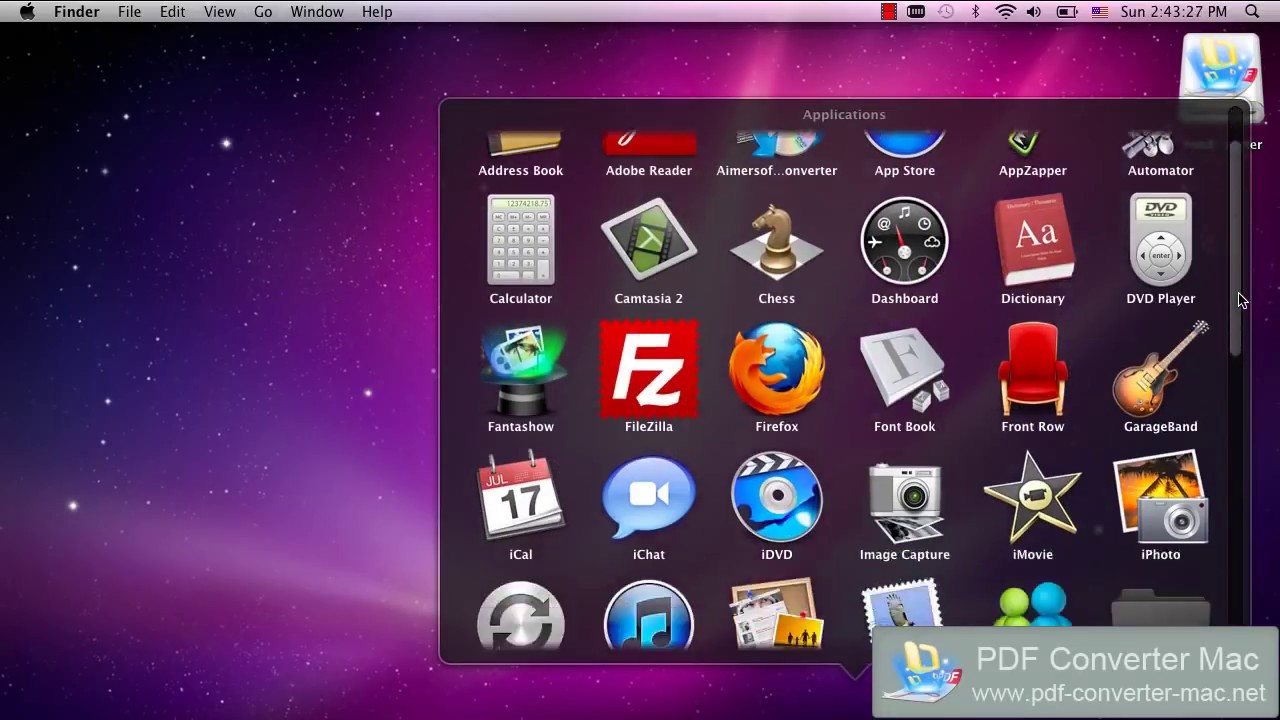Open iMovie
Image resolution: width=1280 pixels, height=720 pixels.
pos(1033,497)
